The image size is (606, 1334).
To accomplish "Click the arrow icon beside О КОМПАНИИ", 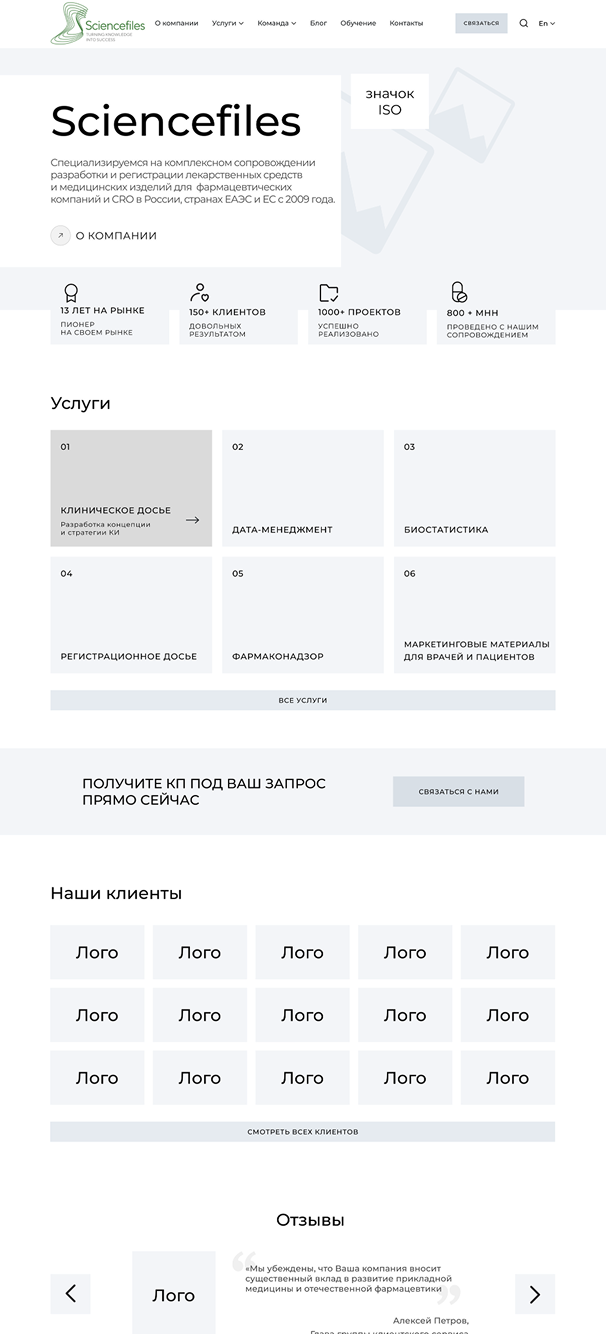I will [x=61, y=236].
